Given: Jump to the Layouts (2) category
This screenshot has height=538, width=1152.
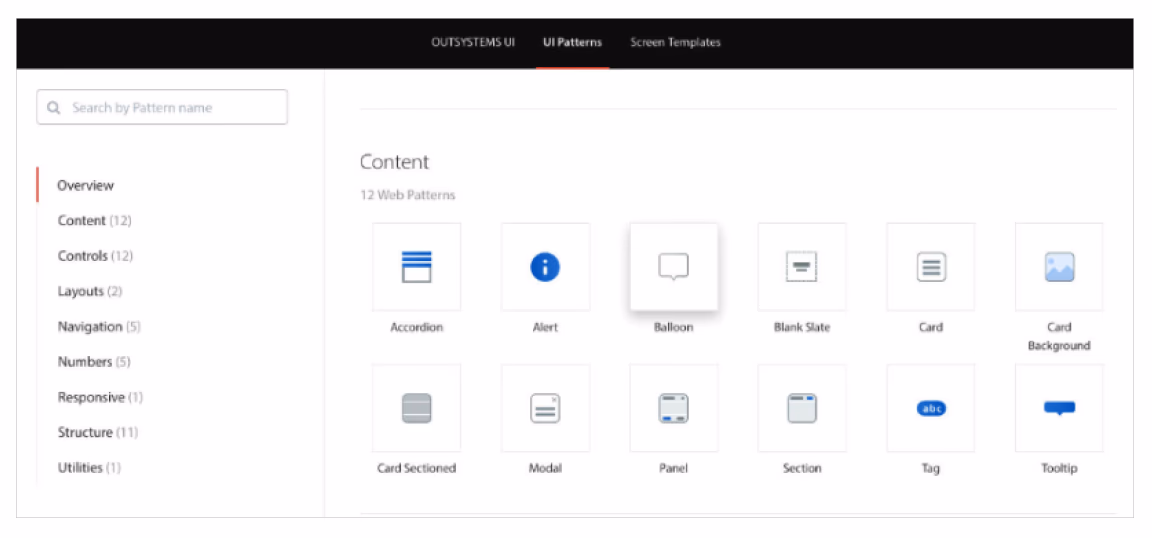Looking at the screenshot, I should tap(90, 291).
